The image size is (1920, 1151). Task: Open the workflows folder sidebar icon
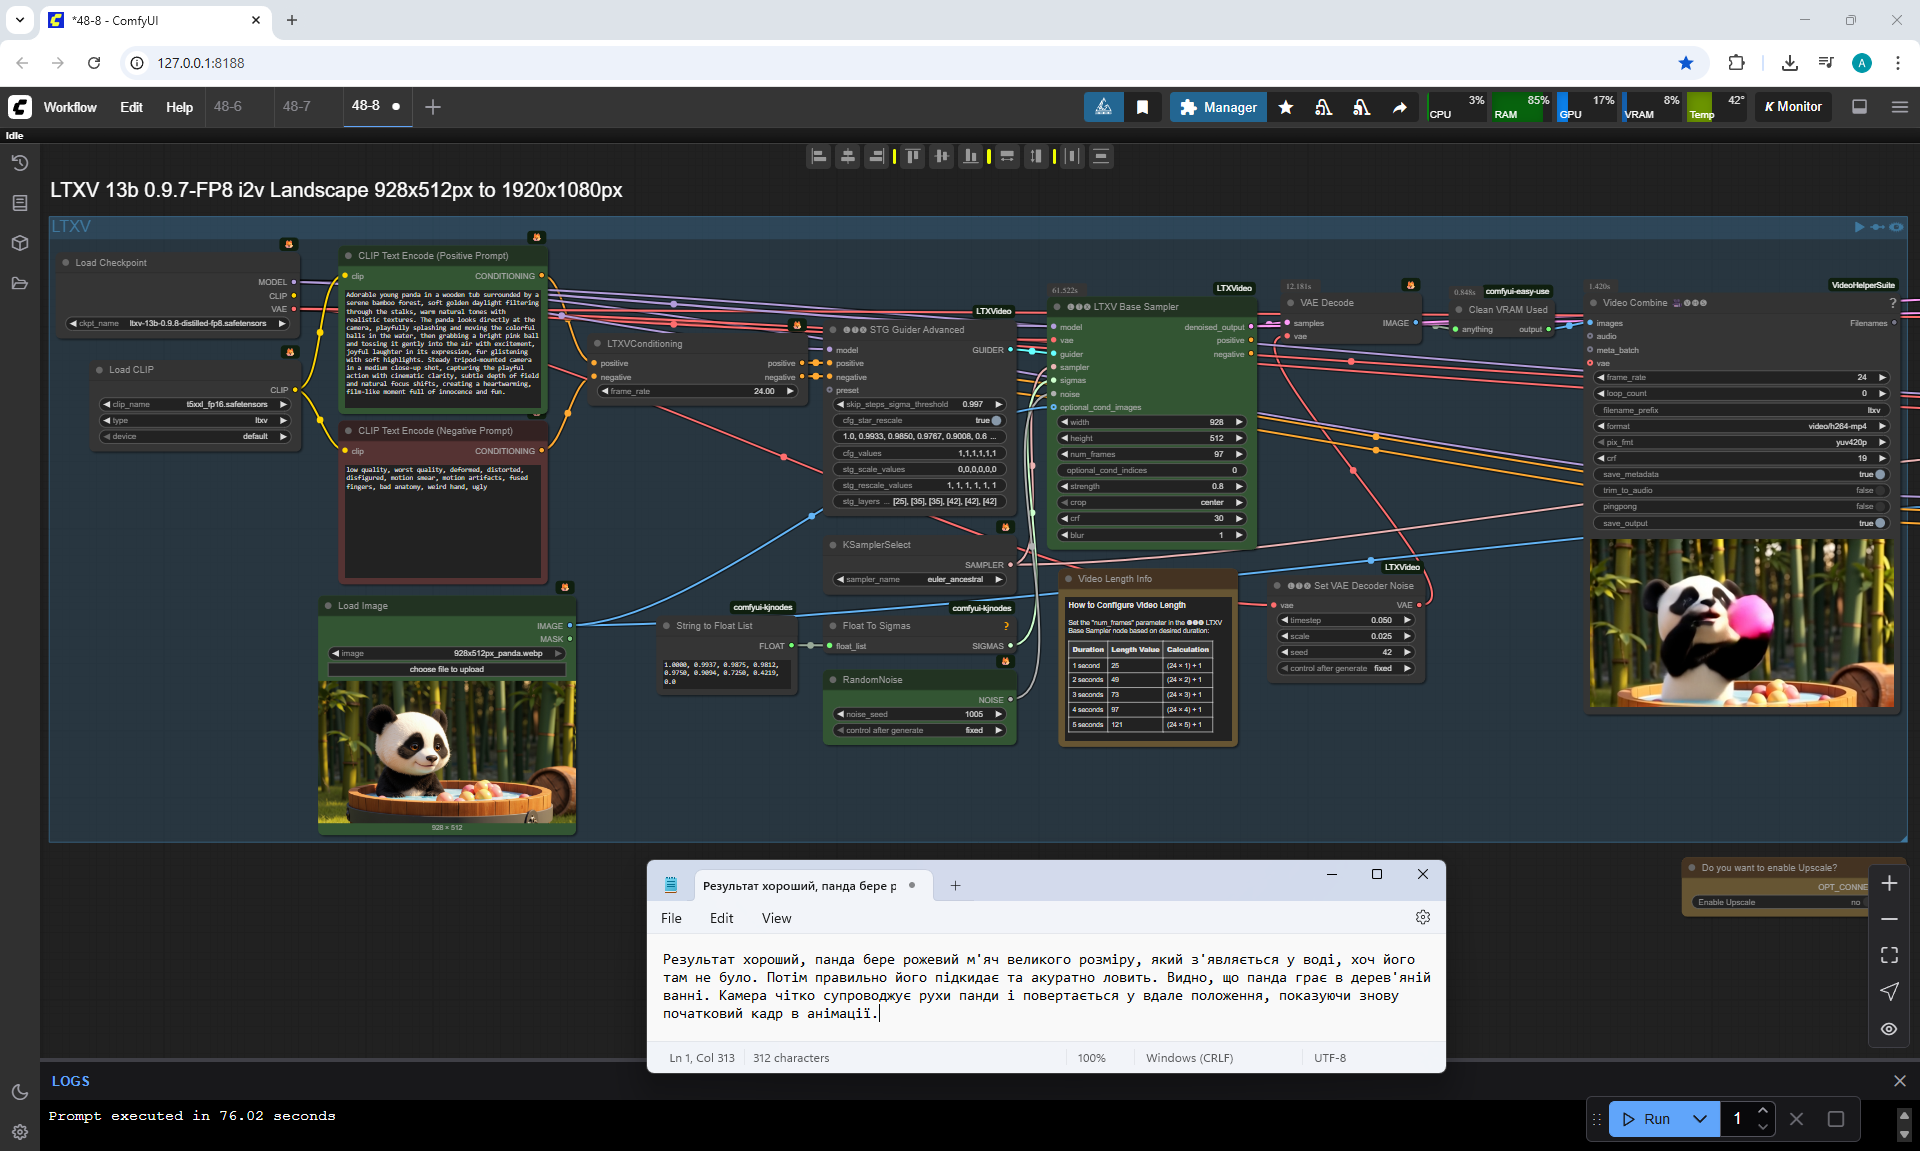coord(19,283)
